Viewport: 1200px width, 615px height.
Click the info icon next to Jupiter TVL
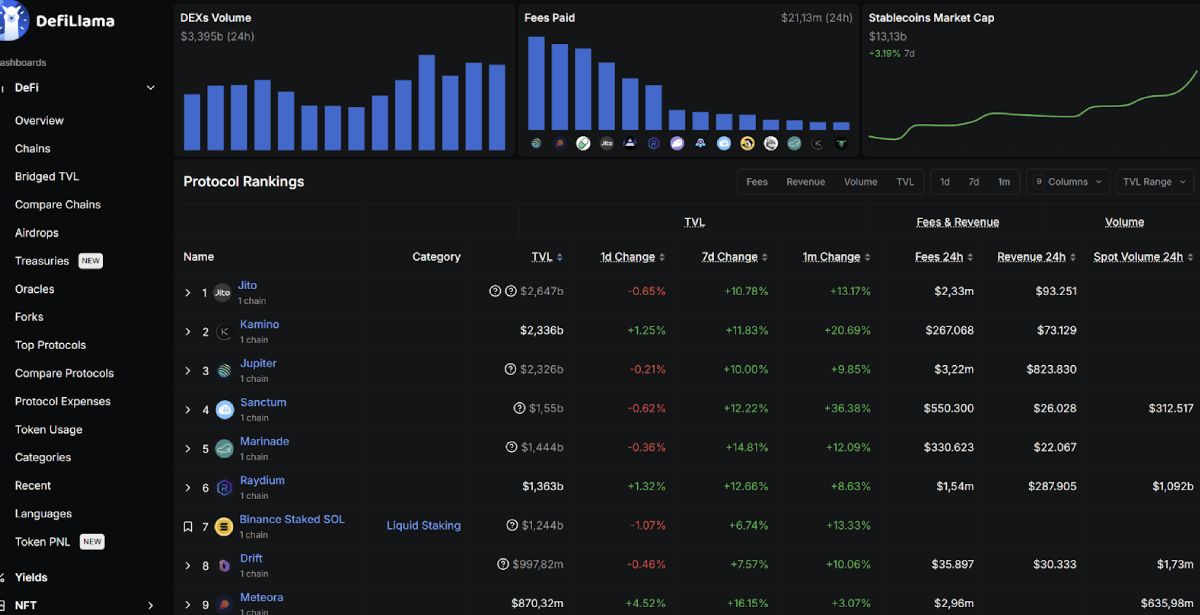pyautogui.click(x=511, y=369)
